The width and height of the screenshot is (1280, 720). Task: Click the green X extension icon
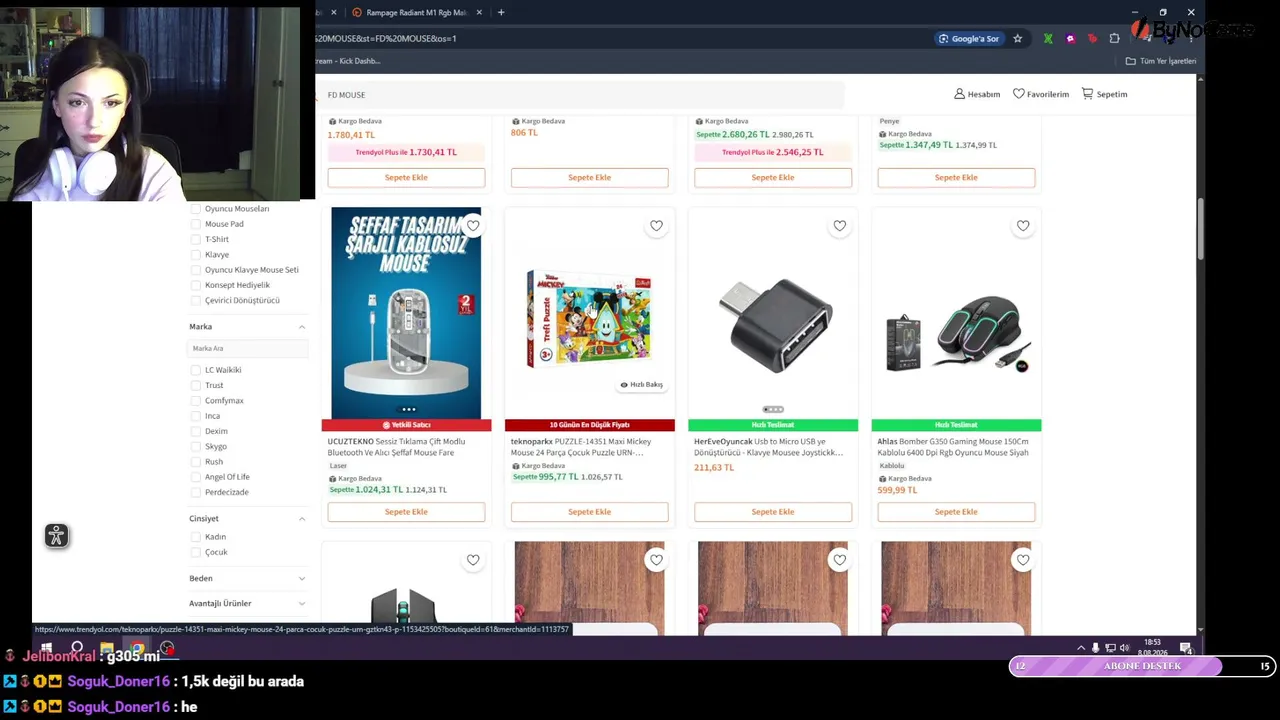click(1048, 39)
